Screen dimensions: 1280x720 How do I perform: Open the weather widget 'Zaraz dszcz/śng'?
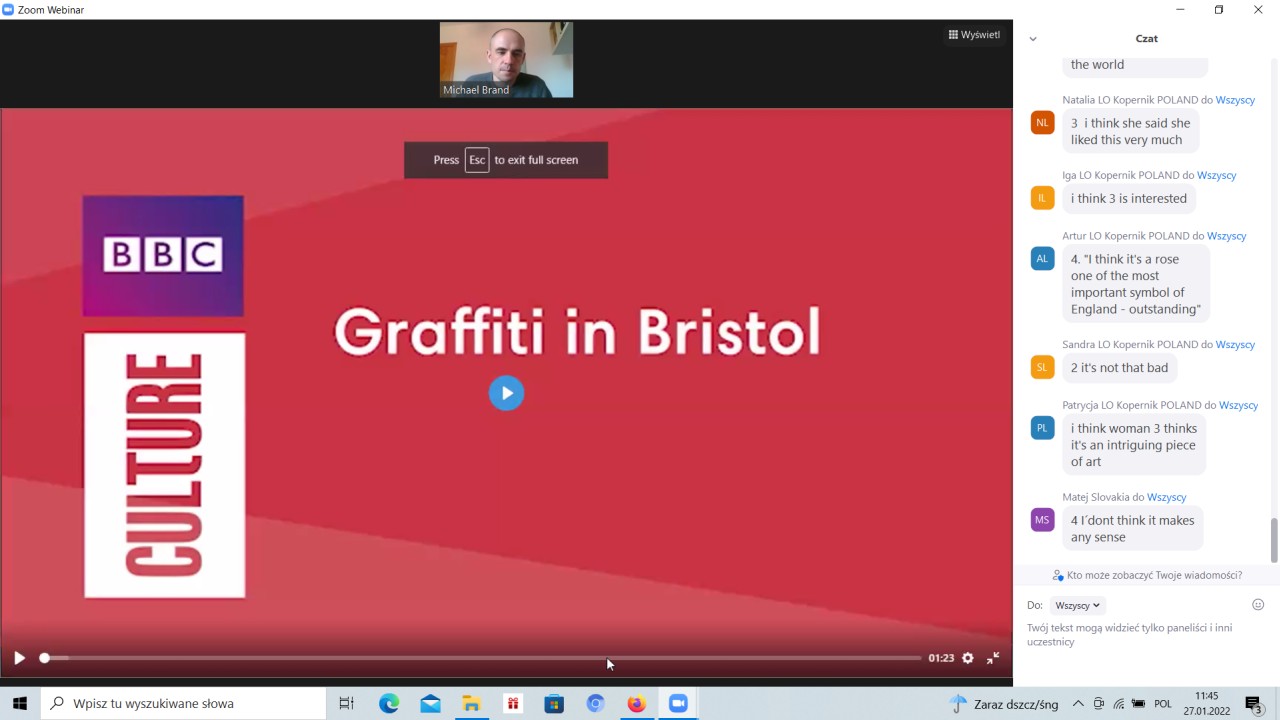click(1004, 704)
